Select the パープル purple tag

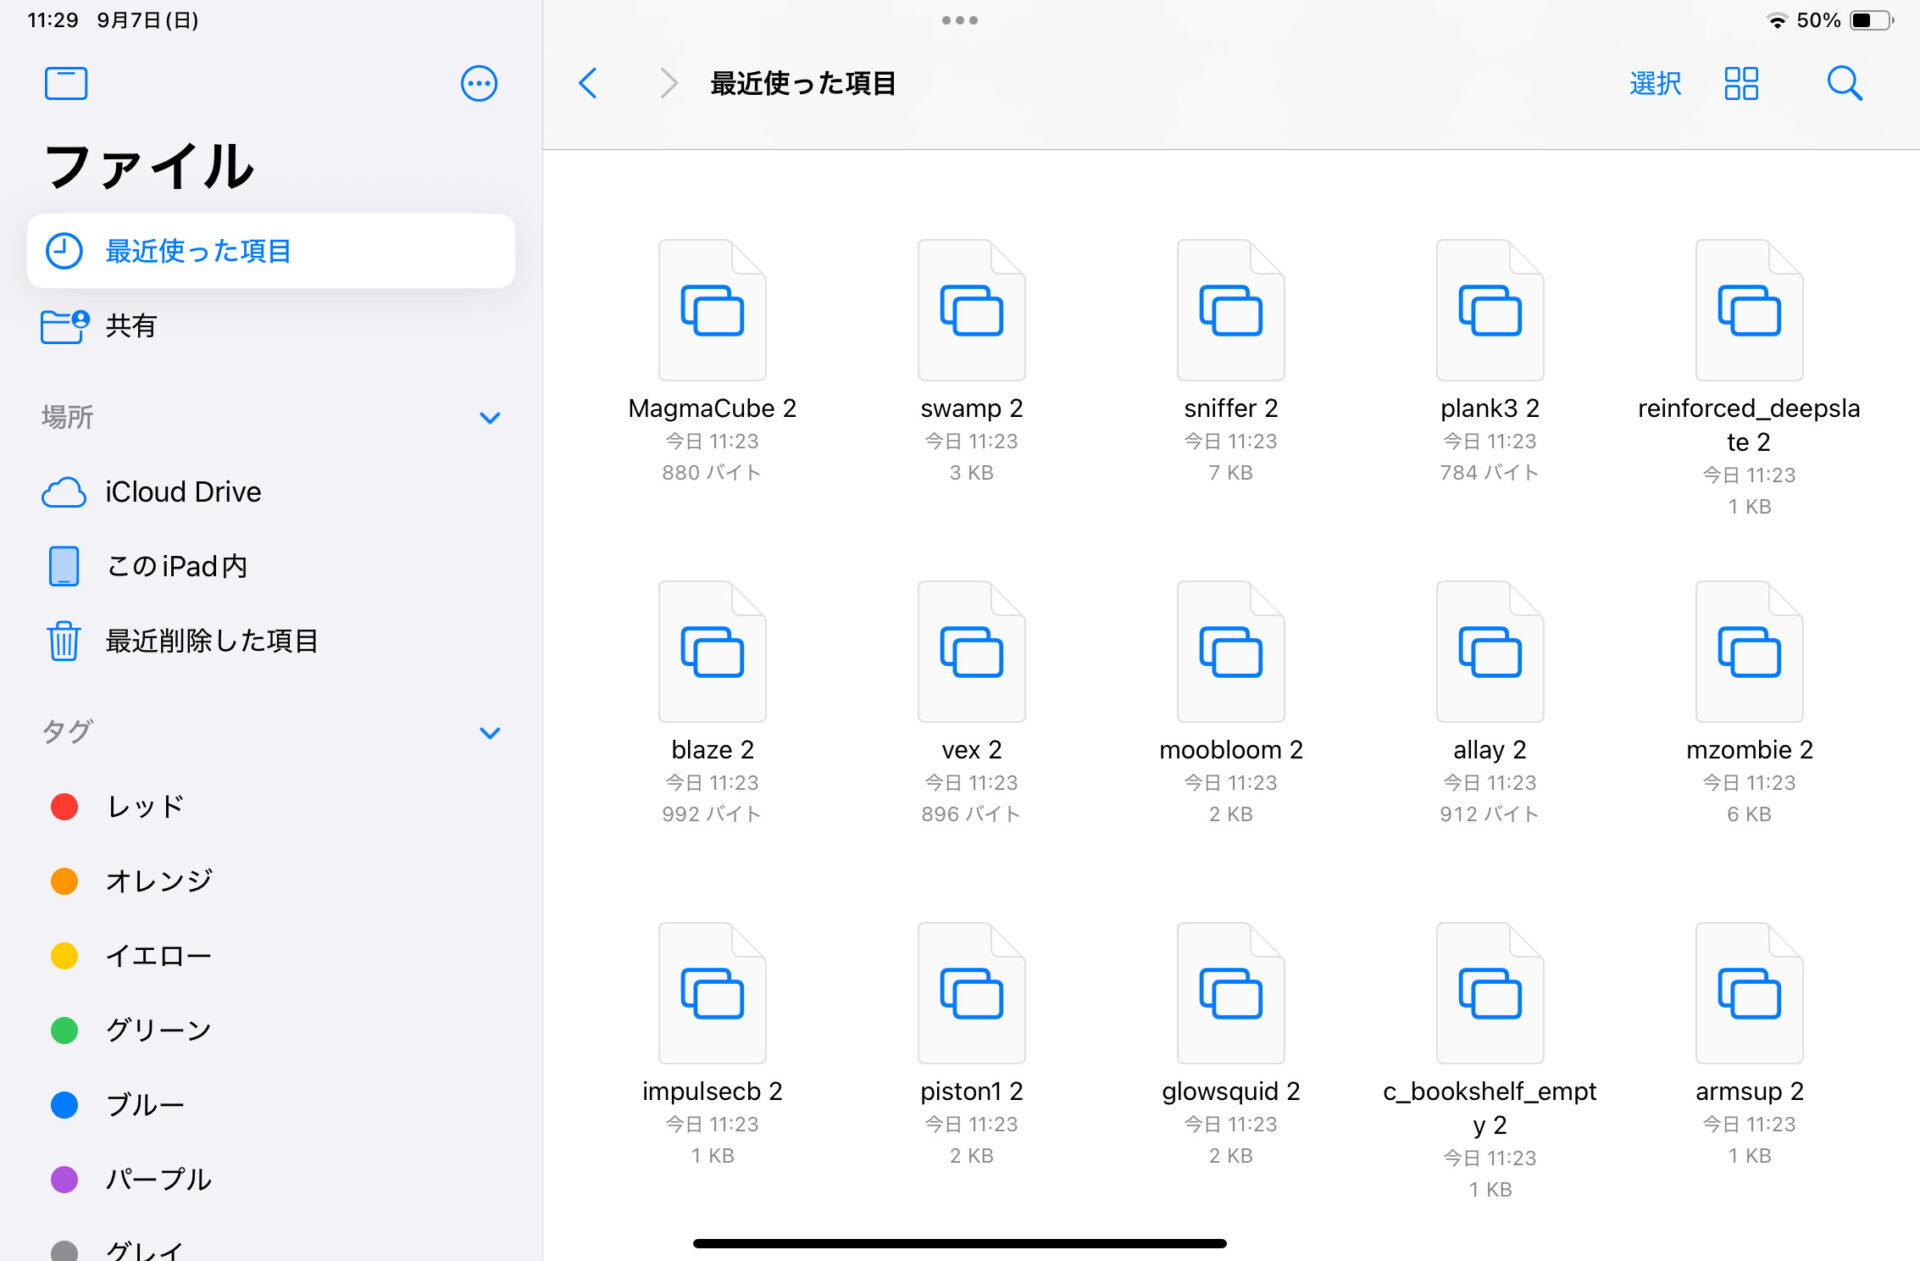271,1179
